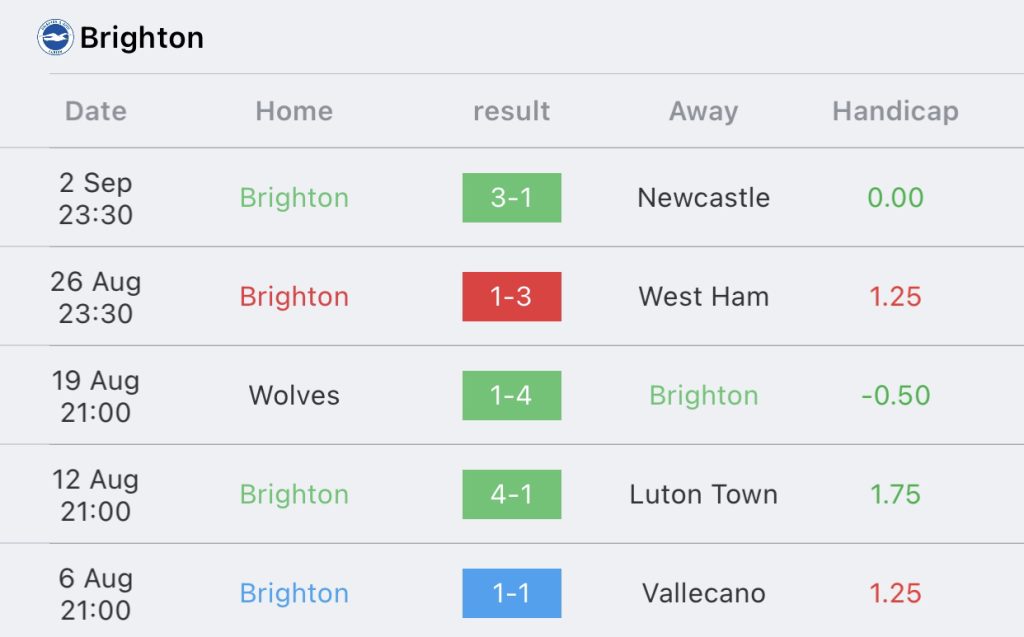Viewport: 1024px width, 637px height.
Task: Click the -0.50 handicap value
Action: (x=895, y=395)
